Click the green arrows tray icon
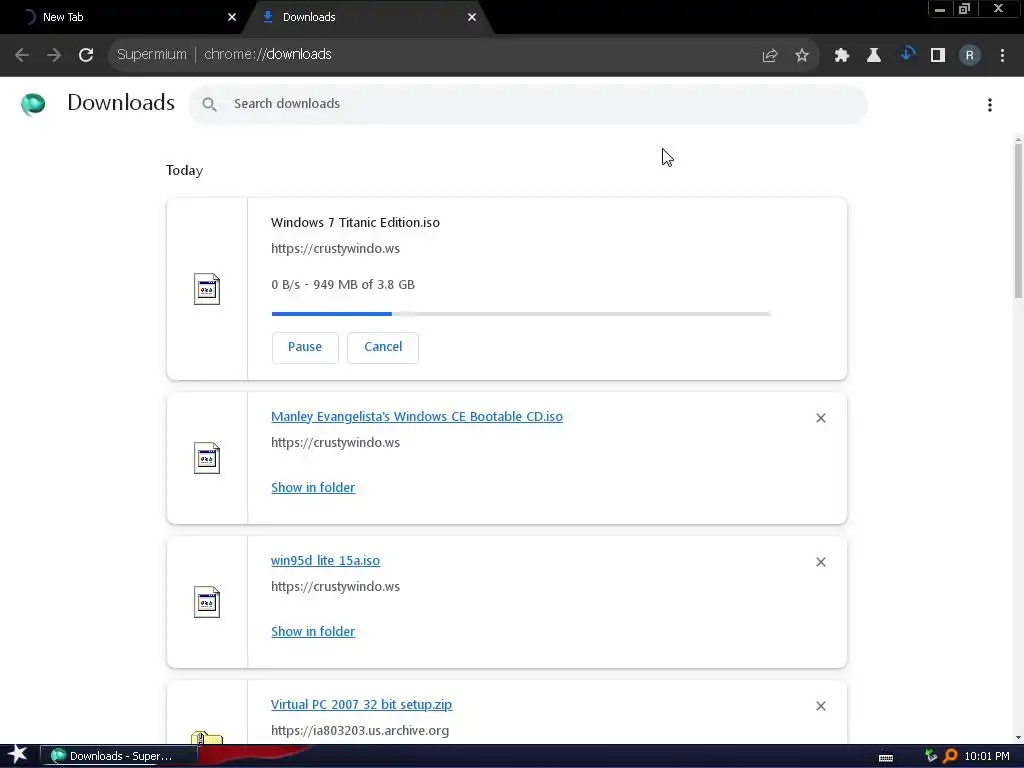The height and width of the screenshot is (768, 1024). (931, 756)
